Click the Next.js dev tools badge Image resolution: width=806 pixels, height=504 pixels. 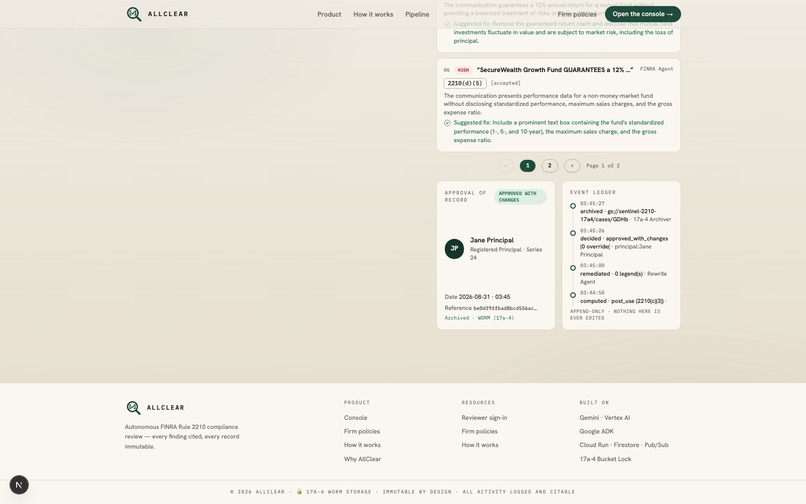pyautogui.click(x=19, y=485)
